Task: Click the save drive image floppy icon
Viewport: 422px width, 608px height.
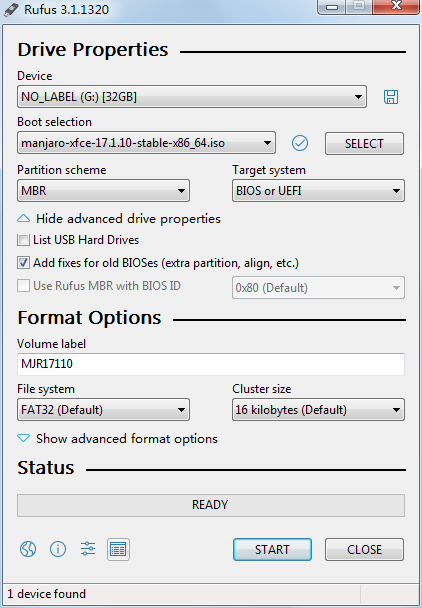Action: (x=391, y=97)
